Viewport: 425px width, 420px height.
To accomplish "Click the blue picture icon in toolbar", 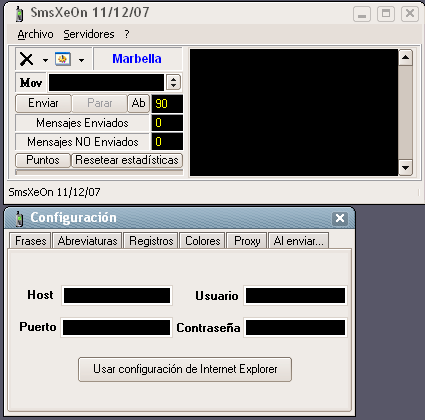I will [63, 59].
